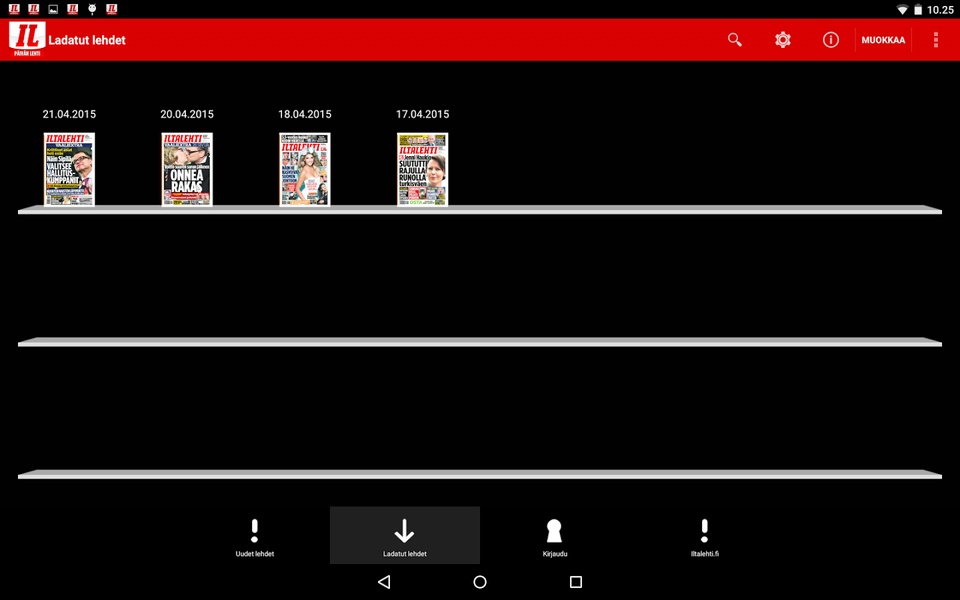
Task: Tap the Iltalehti IL logo in header
Action: pyautogui.click(x=27, y=39)
